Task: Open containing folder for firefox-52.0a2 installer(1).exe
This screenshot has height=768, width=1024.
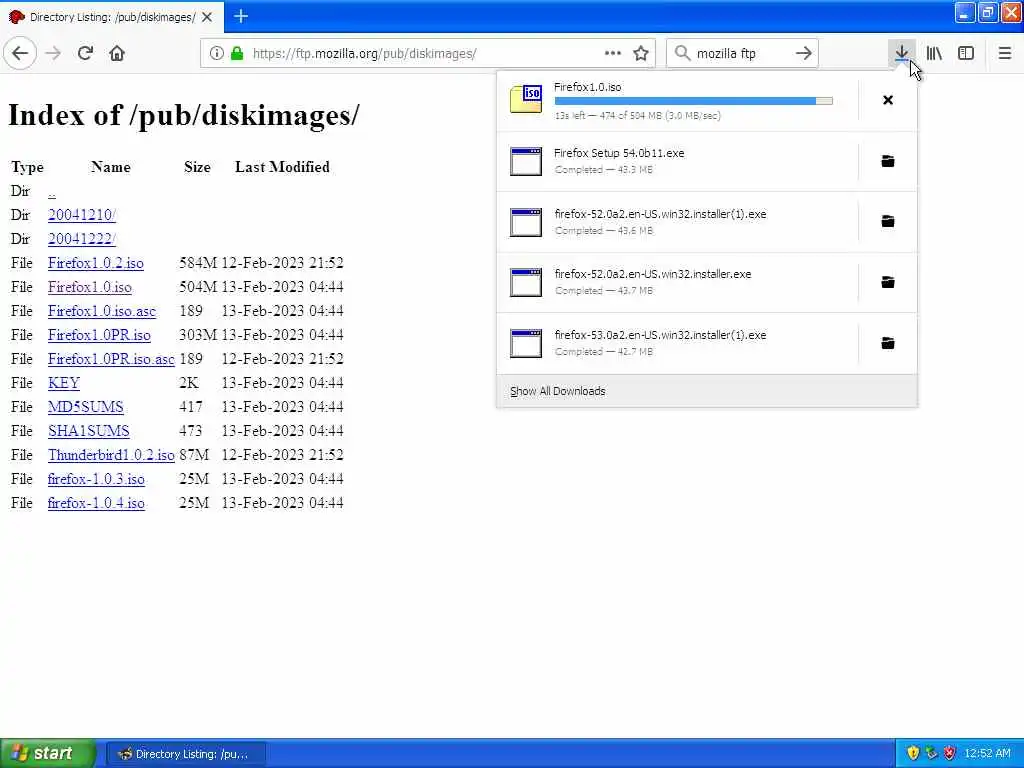Action: (888, 221)
